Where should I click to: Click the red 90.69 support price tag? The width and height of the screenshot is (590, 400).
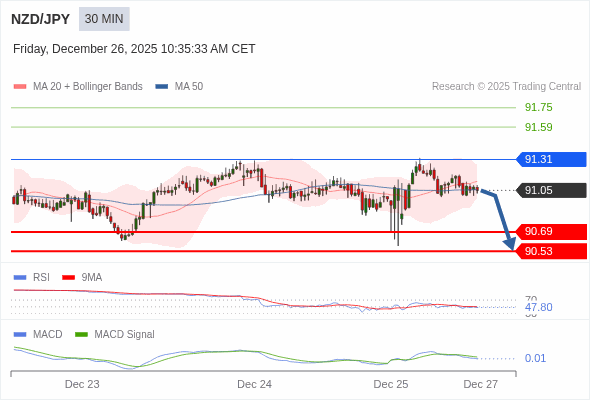point(551,231)
